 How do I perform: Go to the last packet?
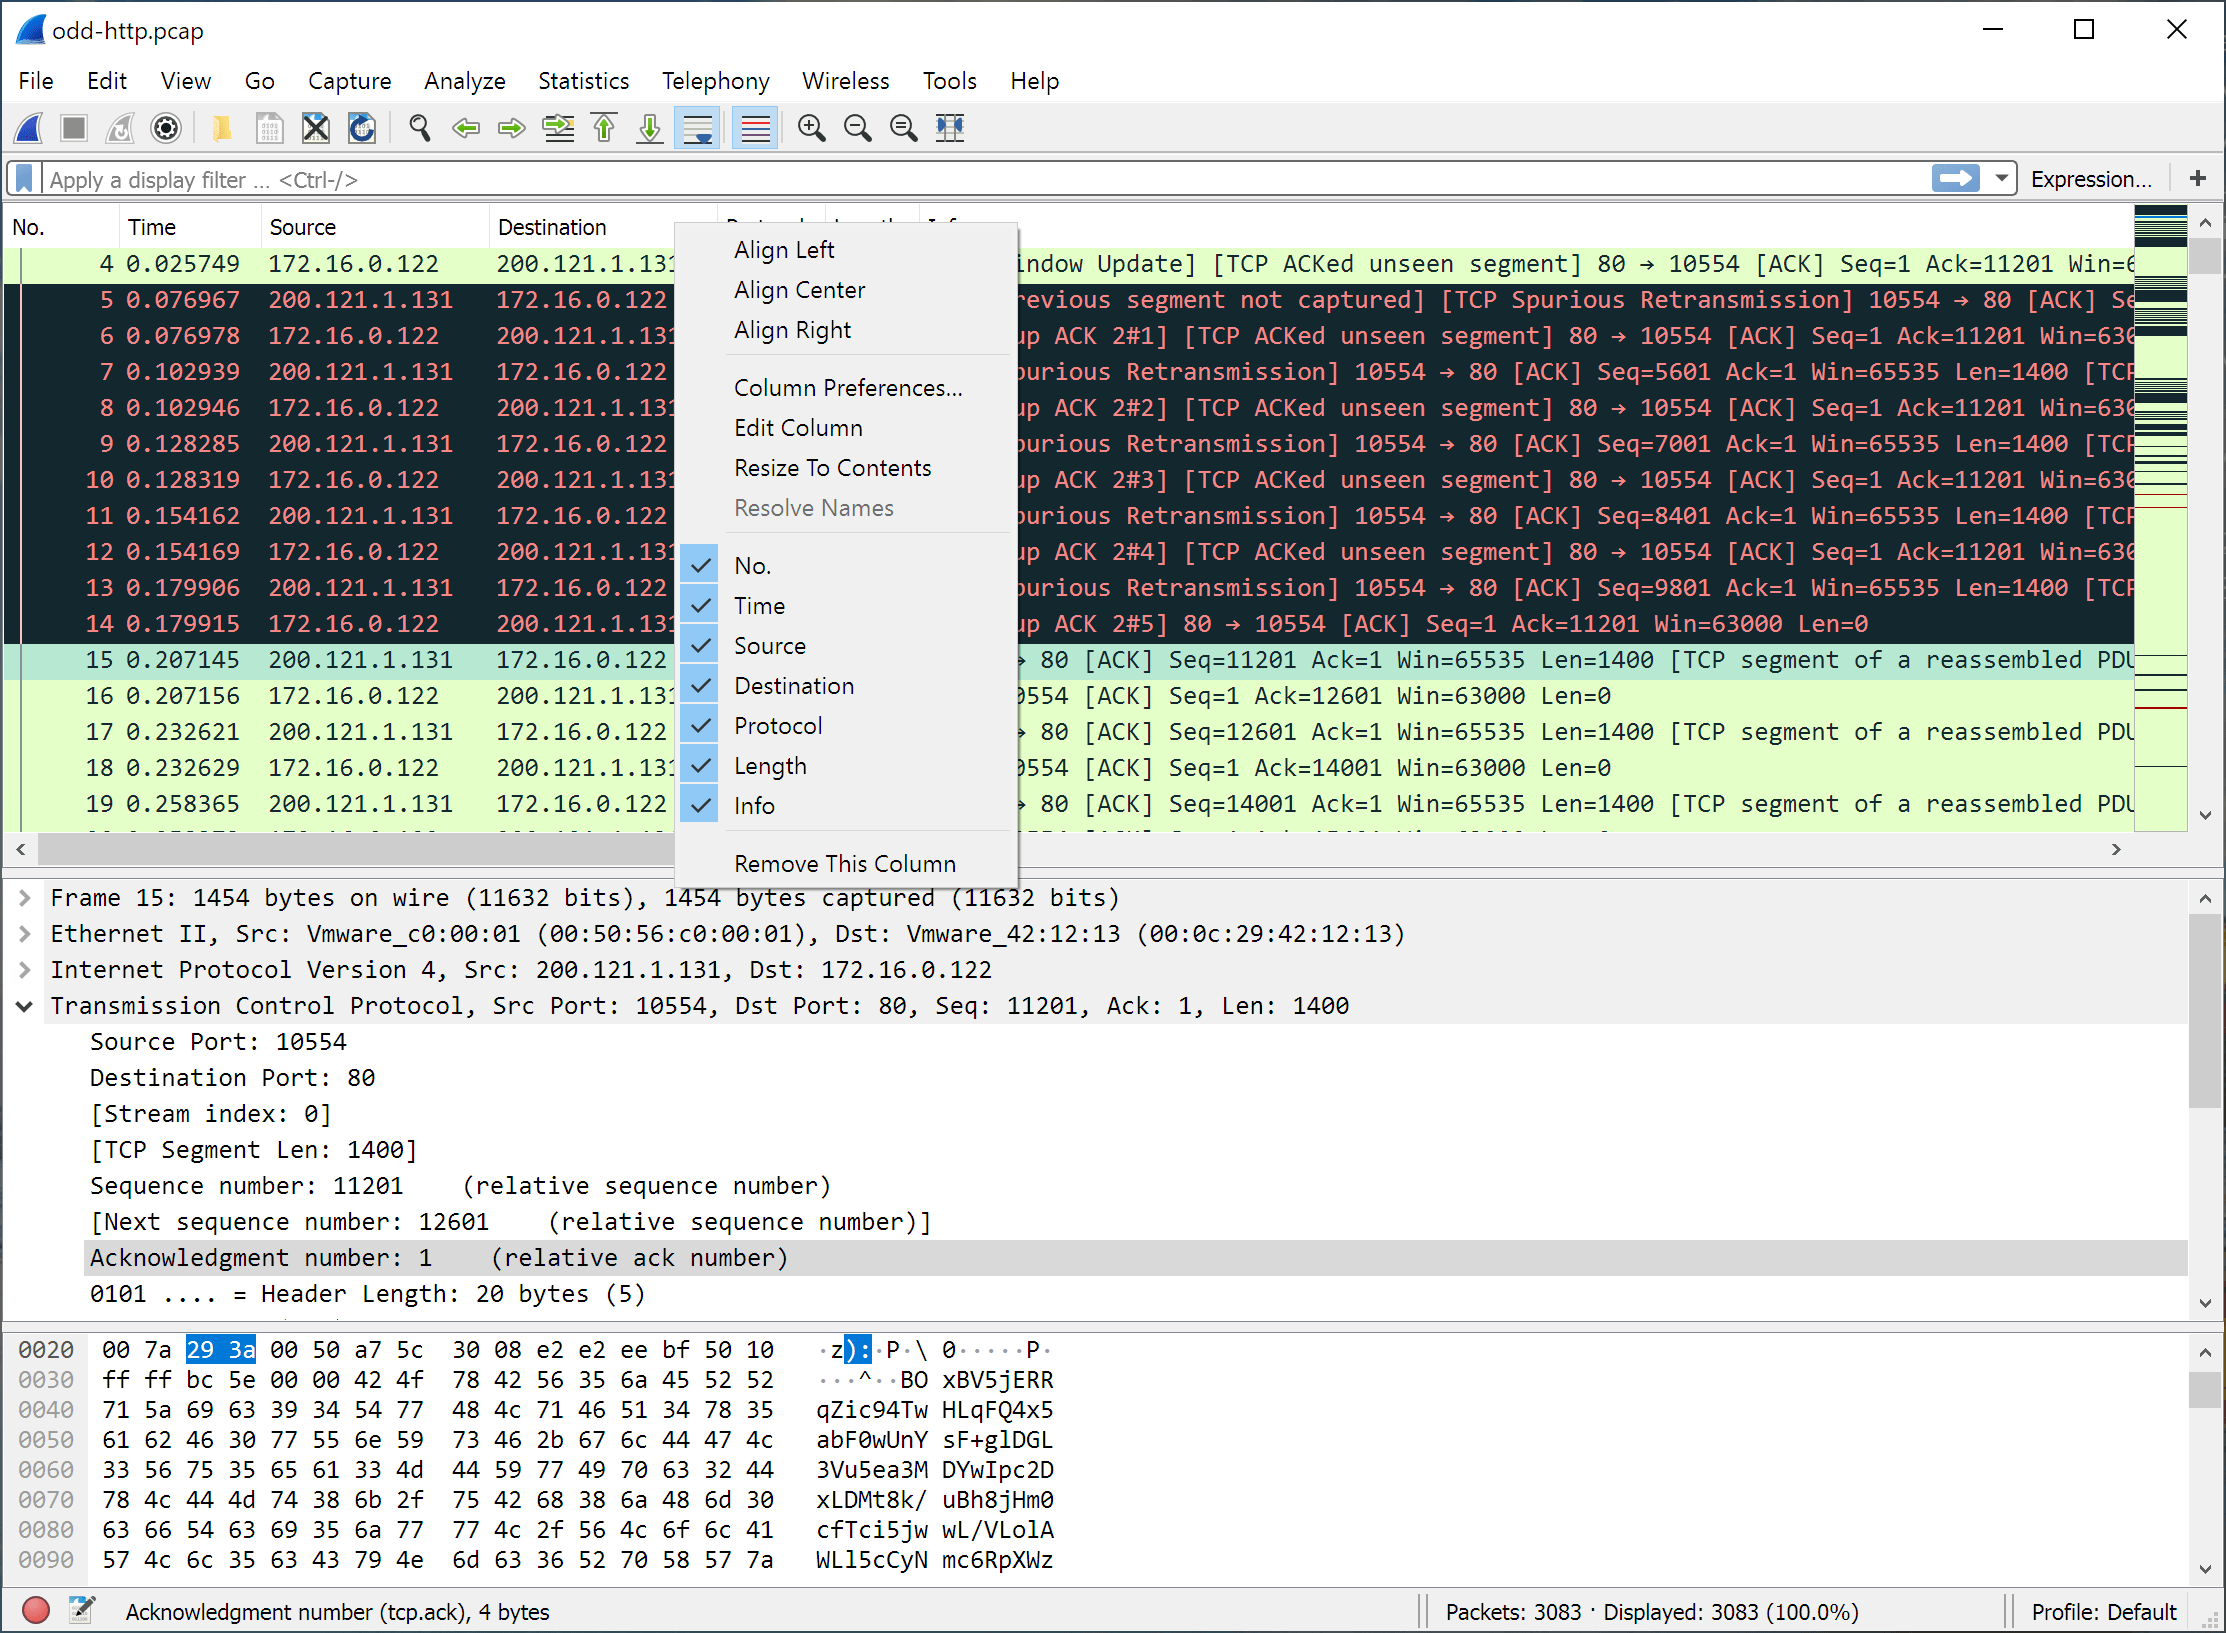click(x=649, y=128)
